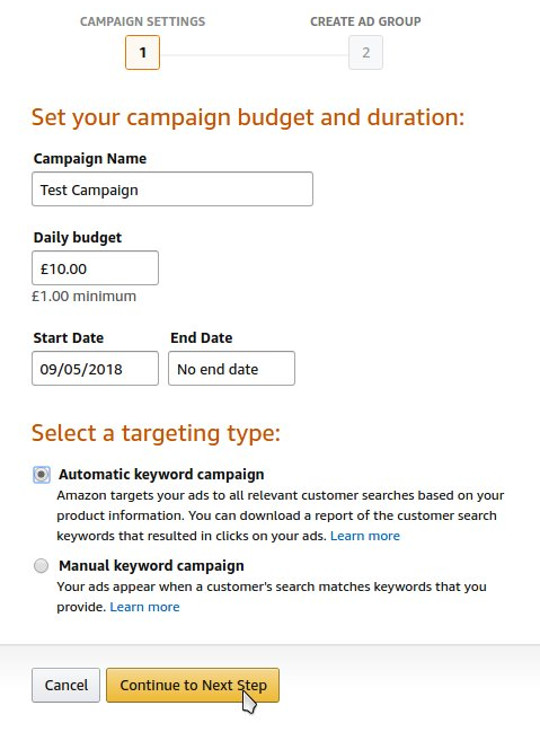Screen dimensions: 540x732
Task: Open Learn more link for automatic targeting
Action: point(365,536)
